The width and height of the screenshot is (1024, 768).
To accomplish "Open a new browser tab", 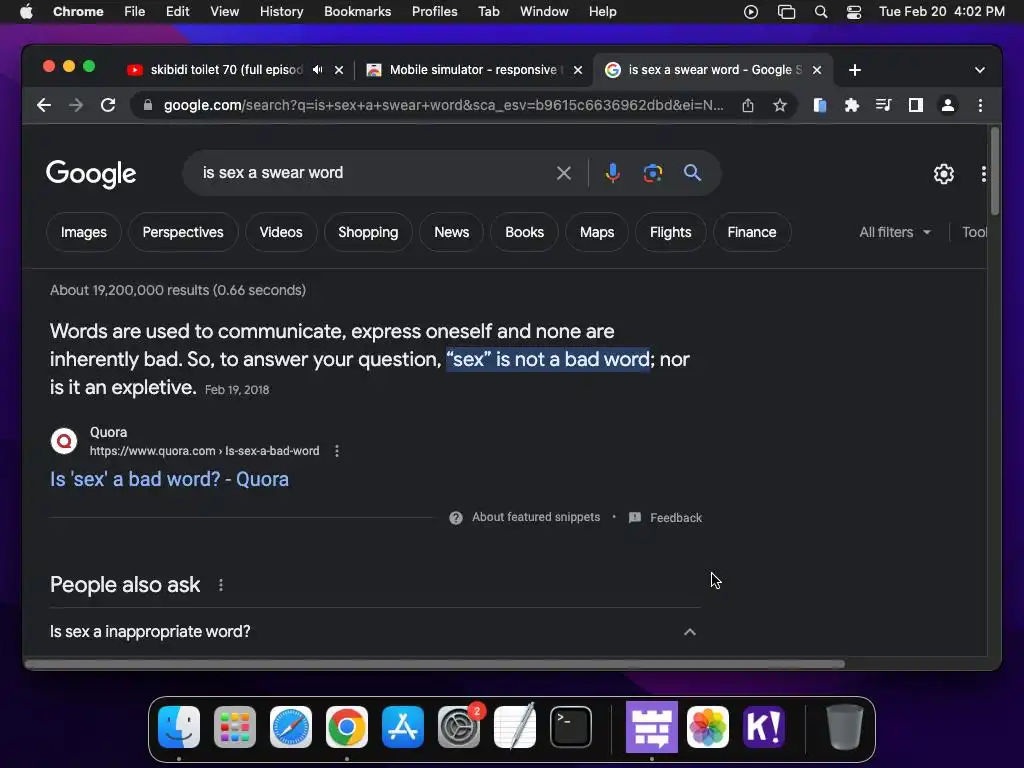I will 855,70.
